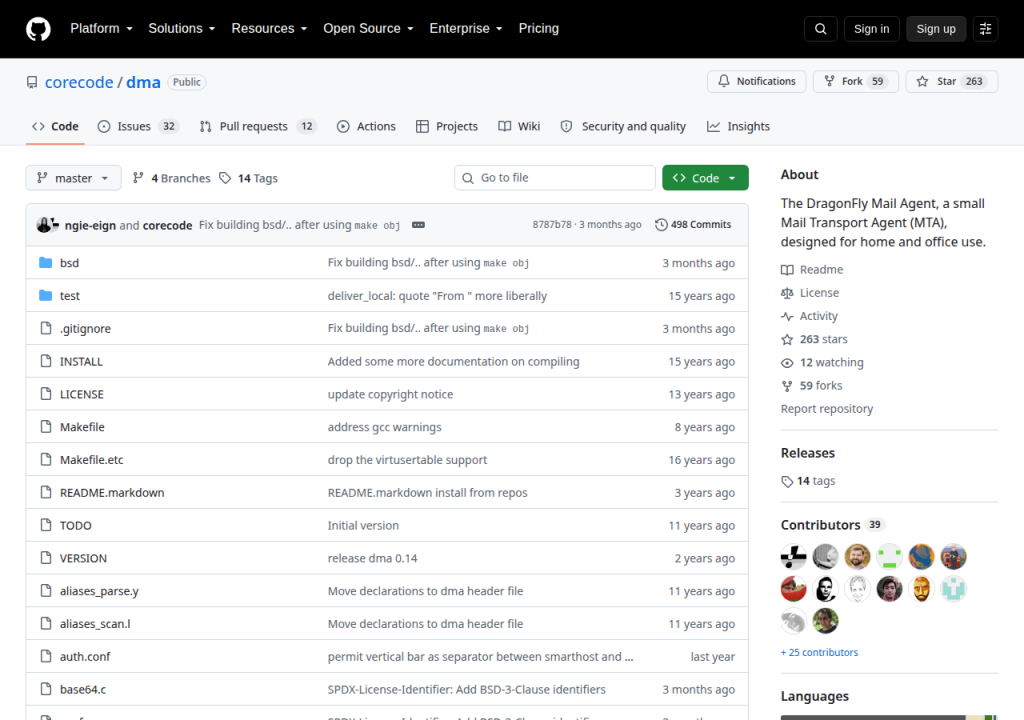Click the Makefile file icon
This screenshot has width=1024, height=720.
point(46,427)
